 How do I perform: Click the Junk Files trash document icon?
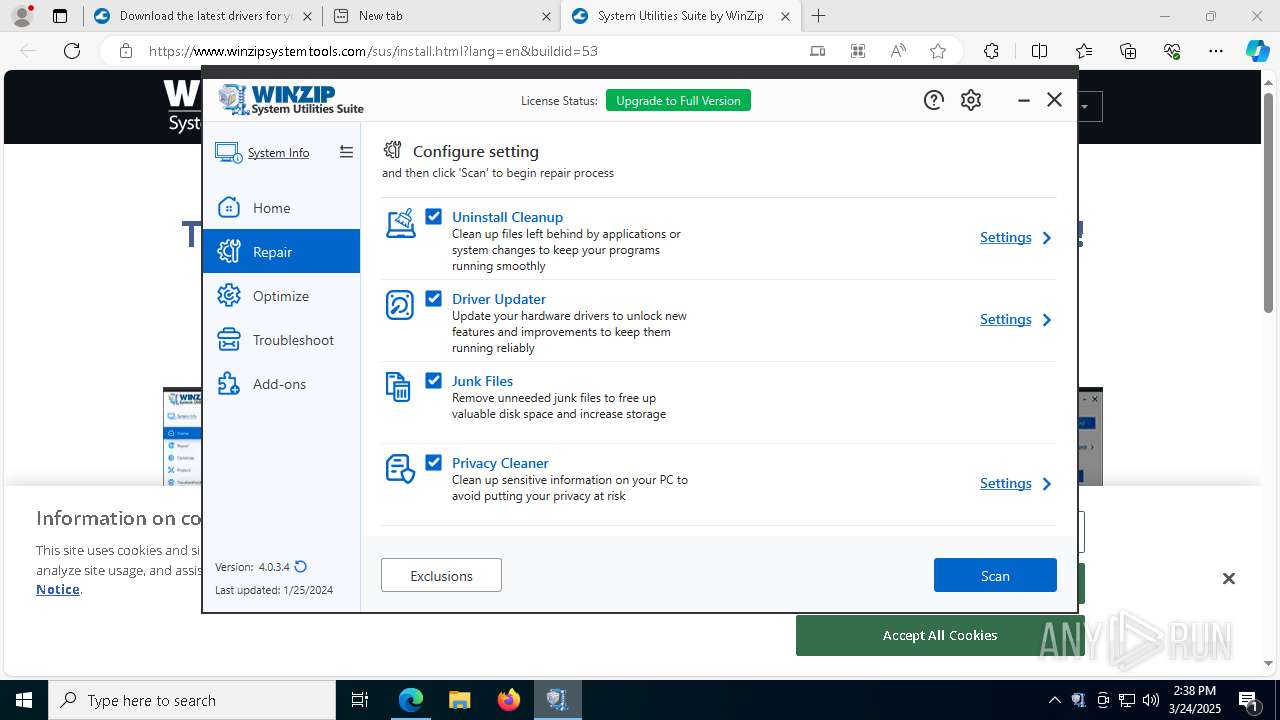click(x=398, y=387)
